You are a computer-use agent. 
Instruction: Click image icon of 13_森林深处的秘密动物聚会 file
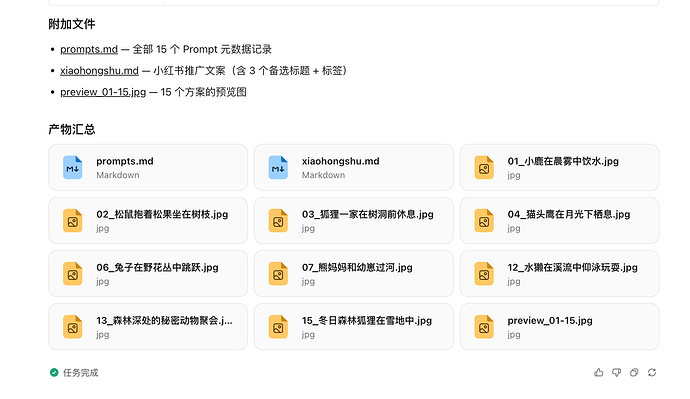pyautogui.click(x=73, y=327)
